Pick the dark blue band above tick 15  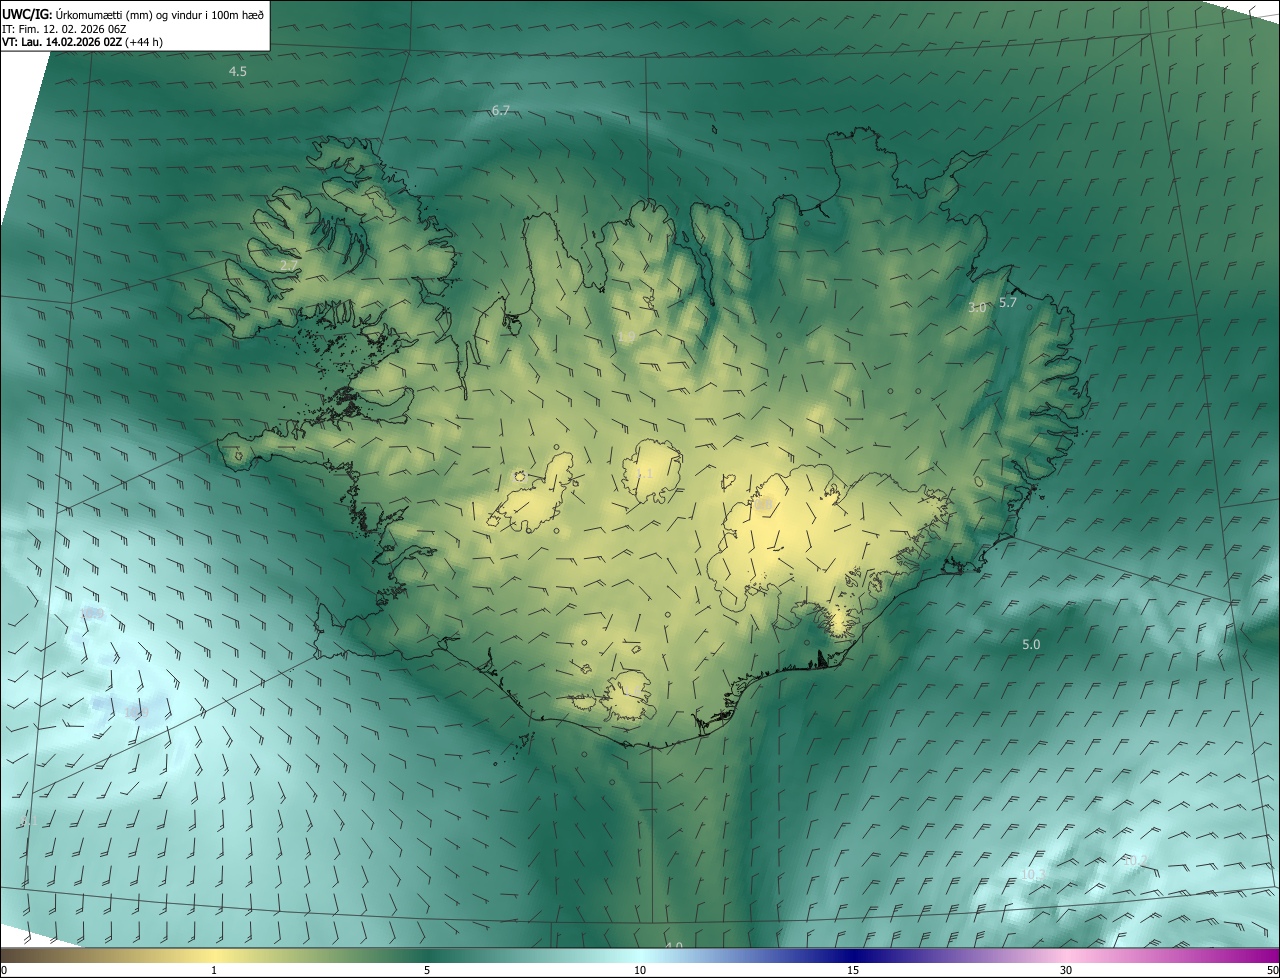coord(853,955)
